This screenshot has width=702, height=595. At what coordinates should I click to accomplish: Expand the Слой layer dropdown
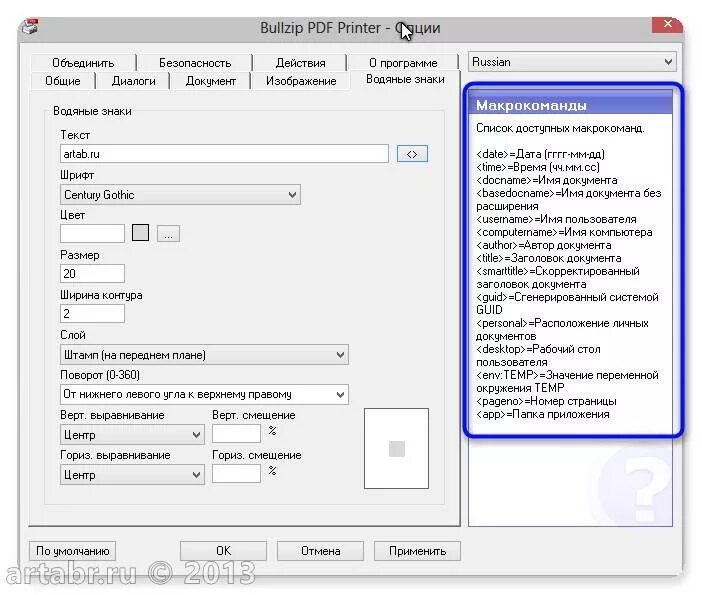pos(204,355)
